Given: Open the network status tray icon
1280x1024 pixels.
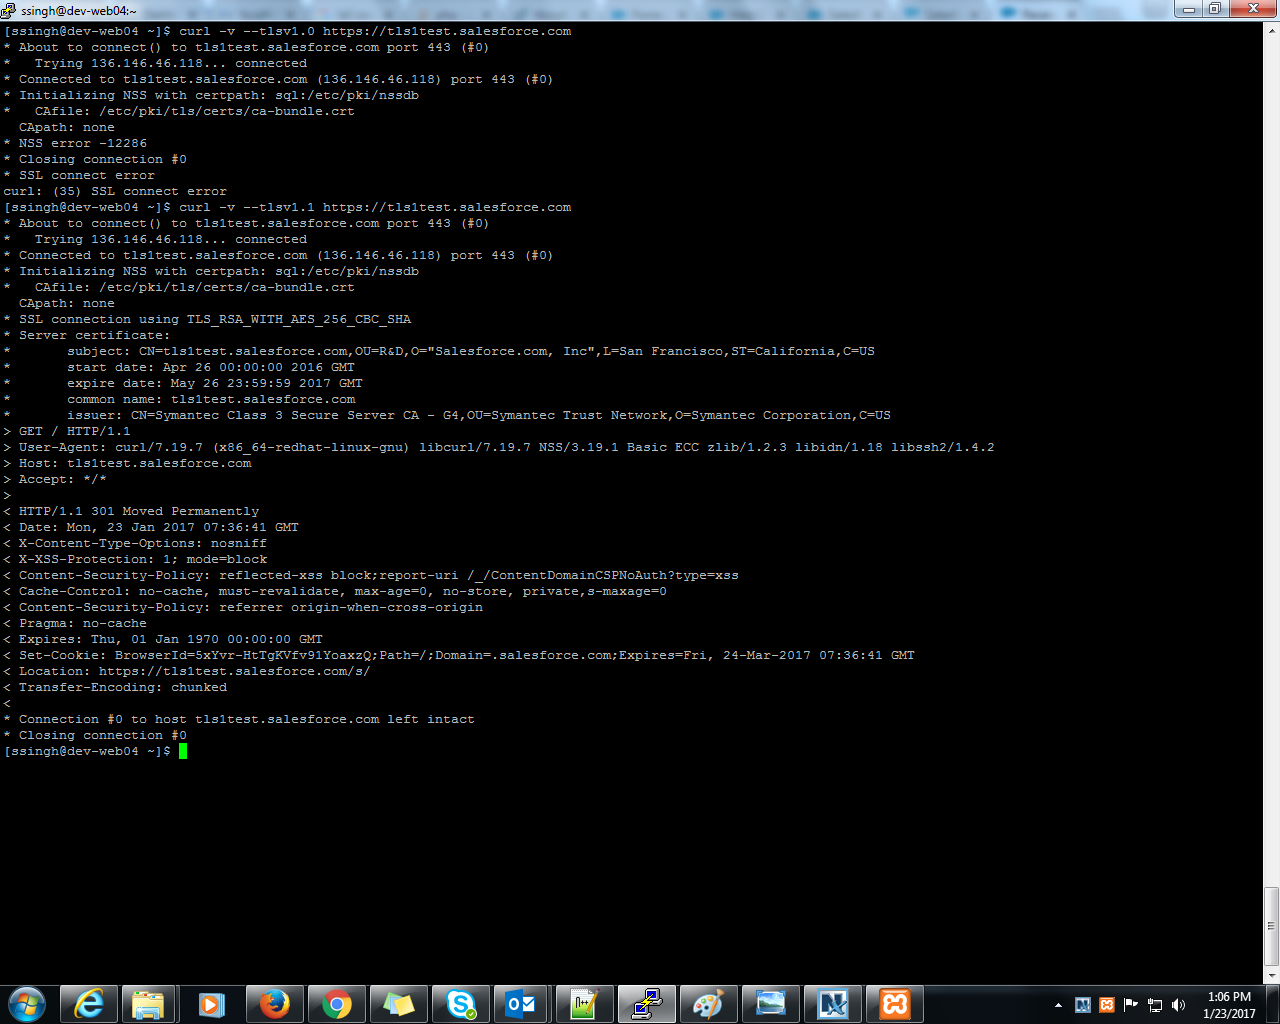Looking at the screenshot, I should (x=1155, y=1005).
